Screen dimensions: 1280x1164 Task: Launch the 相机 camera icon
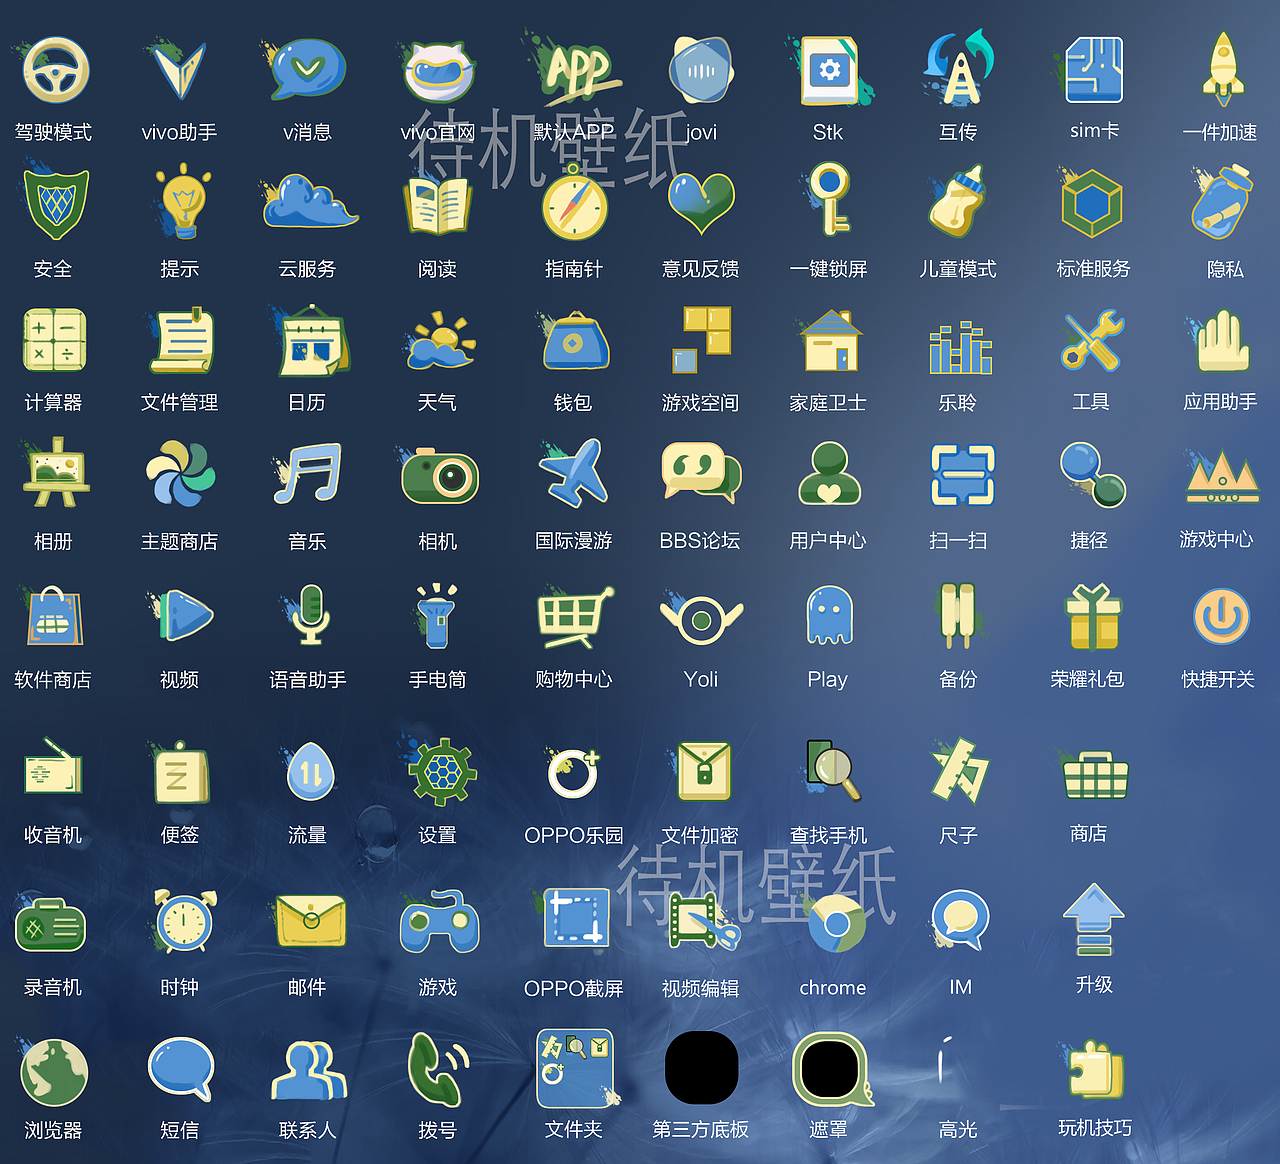(439, 476)
